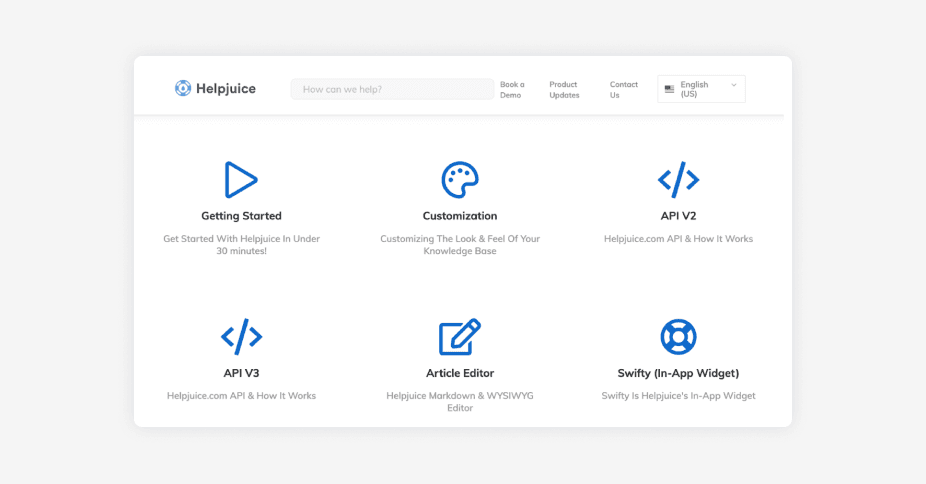926x484 pixels.
Task: Open the Article Editor category title
Action: [460, 373]
